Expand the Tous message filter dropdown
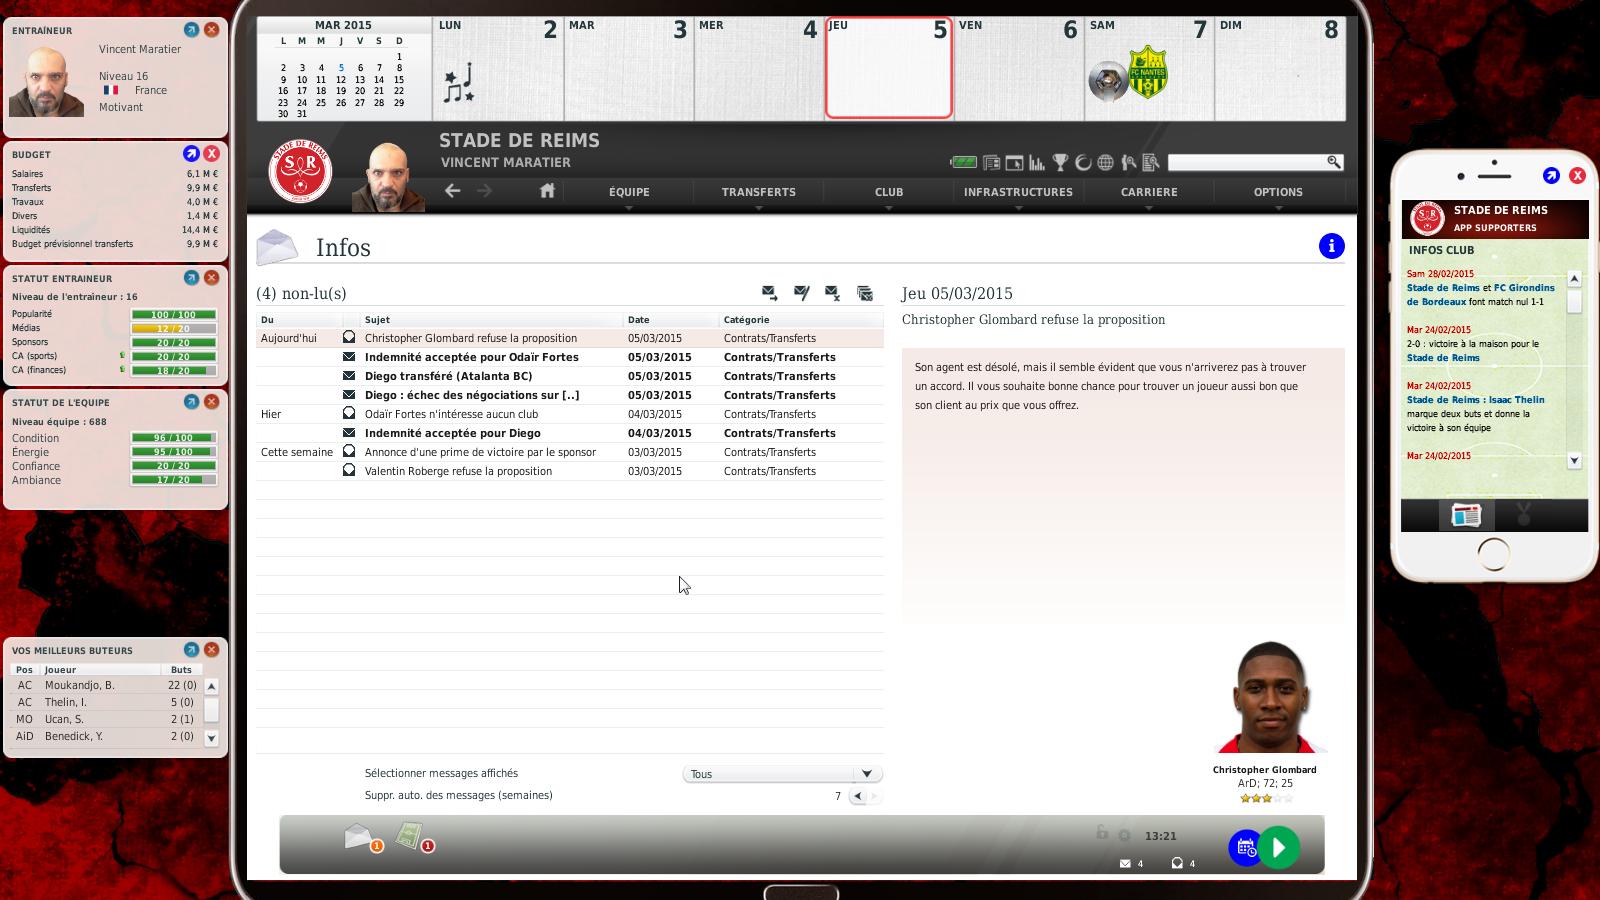The height and width of the screenshot is (900, 1600). [782, 774]
